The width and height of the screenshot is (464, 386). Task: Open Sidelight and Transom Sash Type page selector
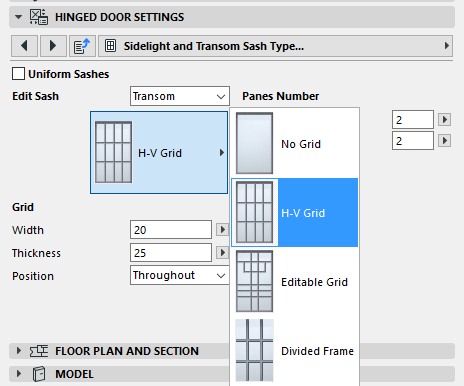coord(275,46)
